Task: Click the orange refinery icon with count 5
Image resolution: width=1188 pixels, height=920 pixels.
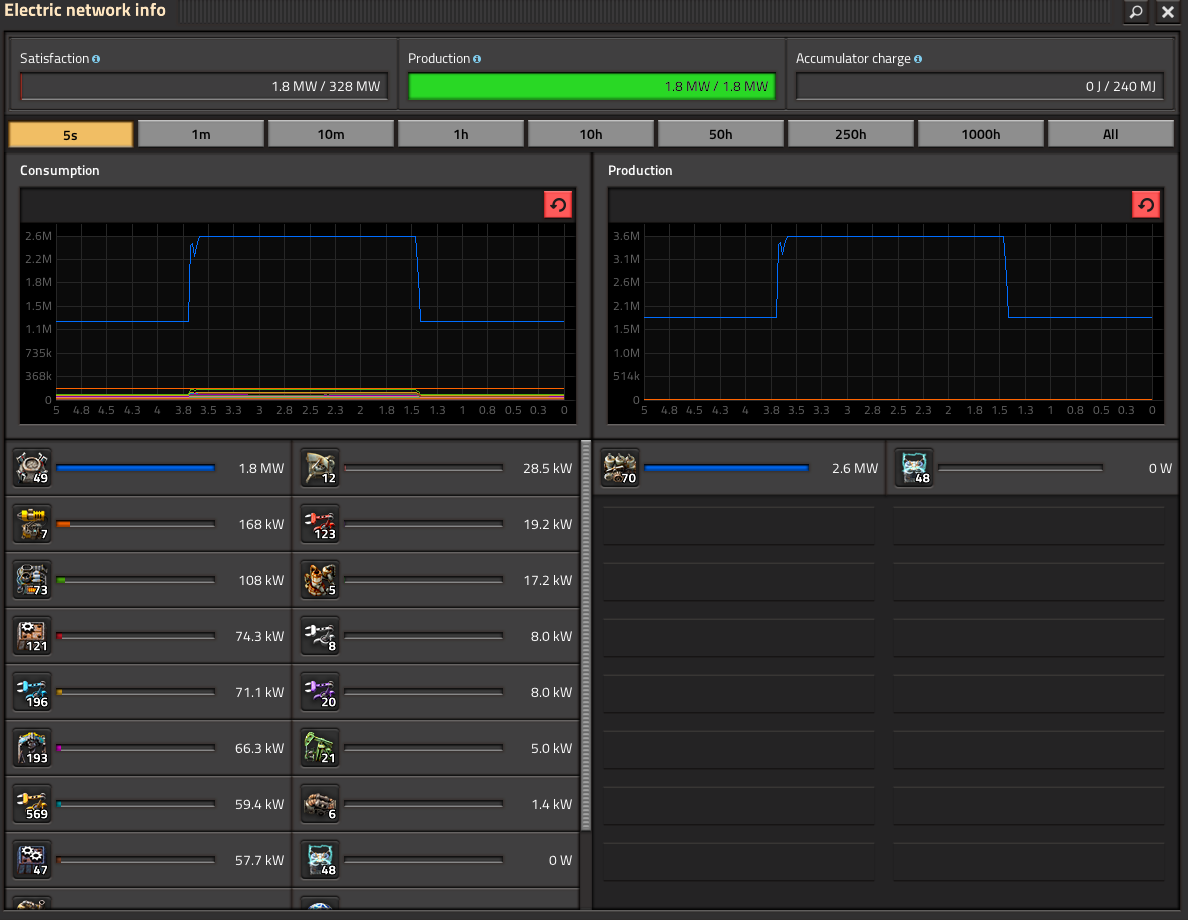Action: point(320,580)
